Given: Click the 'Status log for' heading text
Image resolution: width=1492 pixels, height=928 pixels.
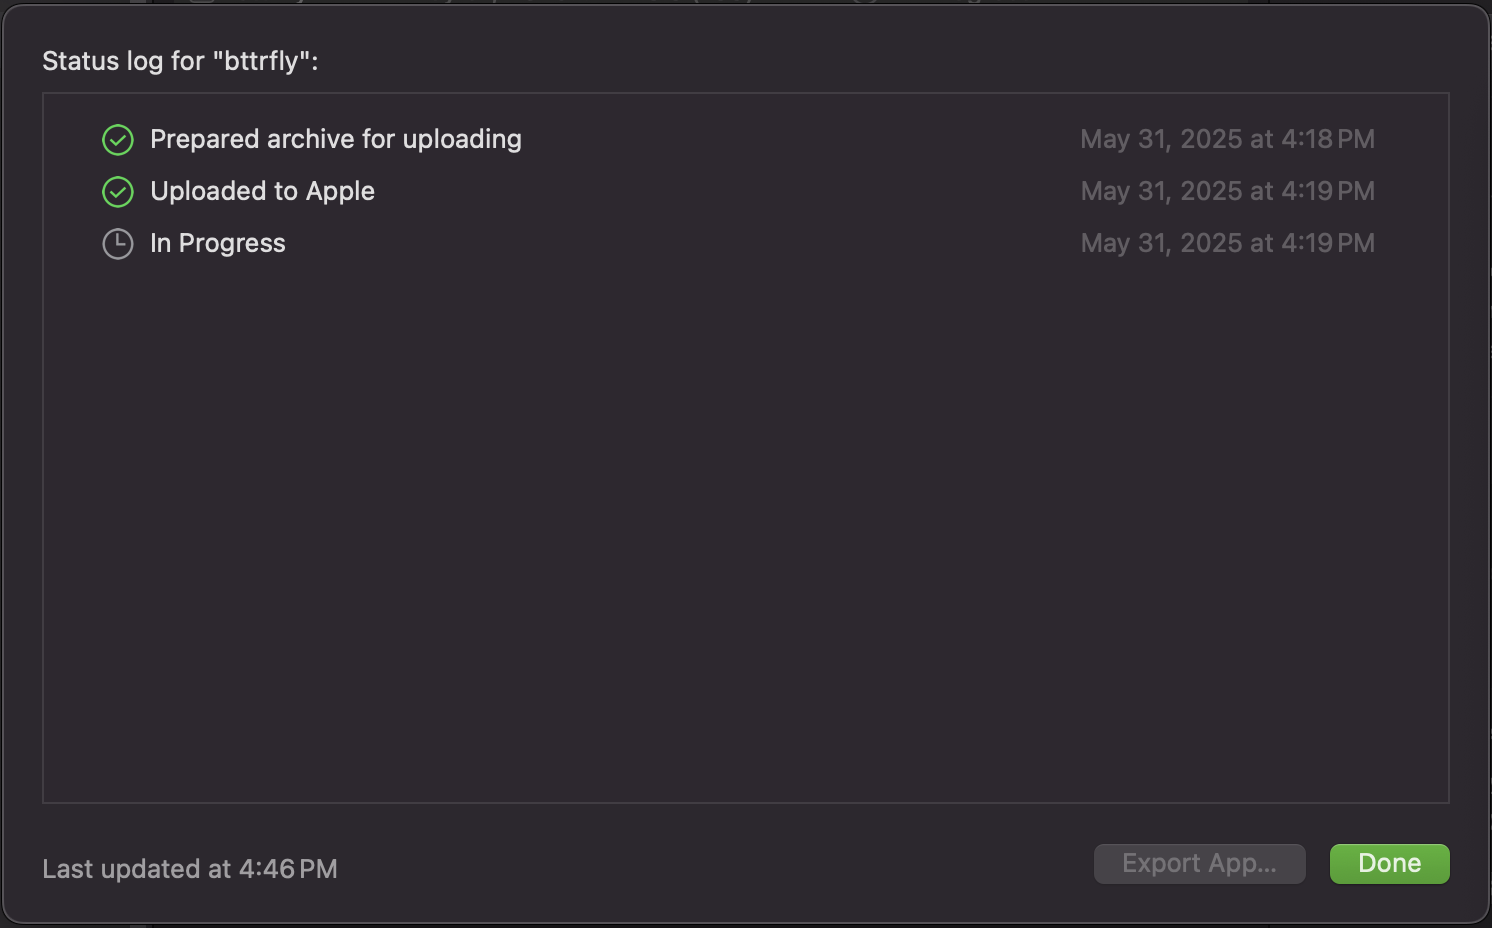Looking at the screenshot, I should [124, 61].
